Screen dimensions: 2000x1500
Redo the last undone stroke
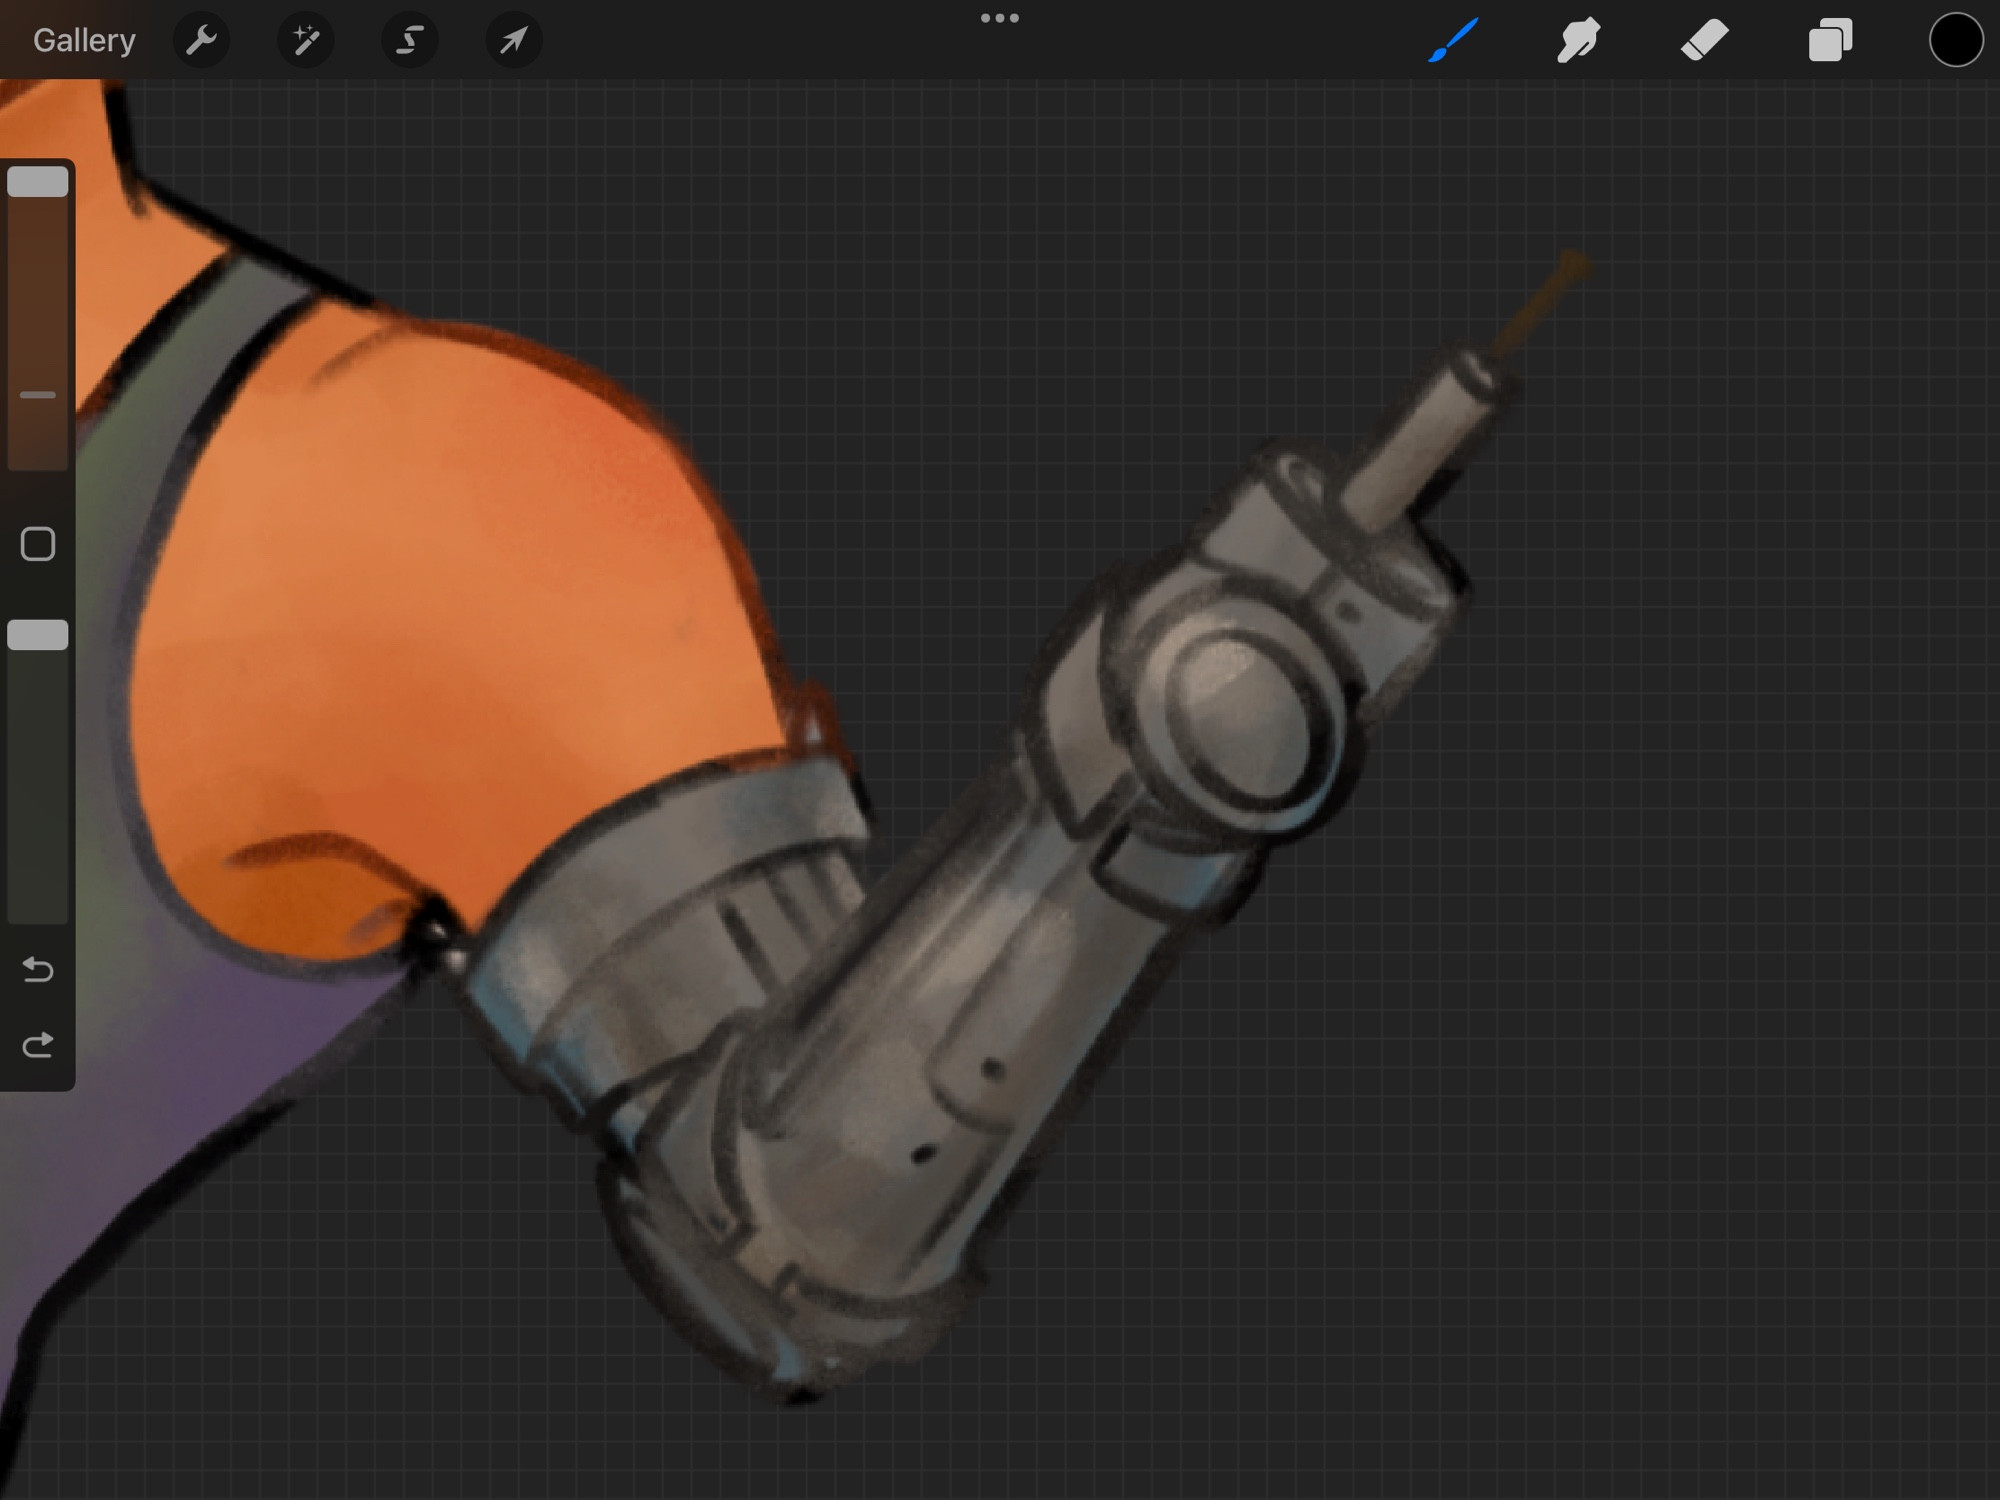pyautogui.click(x=38, y=1045)
